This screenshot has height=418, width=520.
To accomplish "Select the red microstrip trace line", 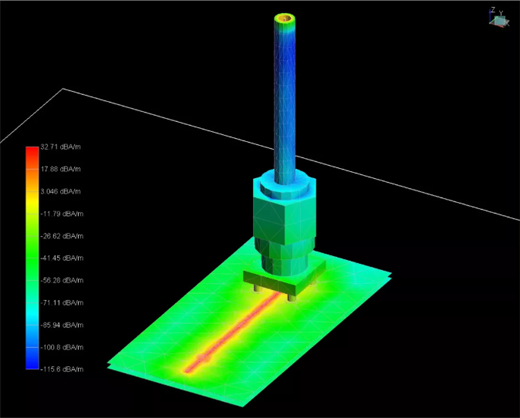I will click(232, 332).
